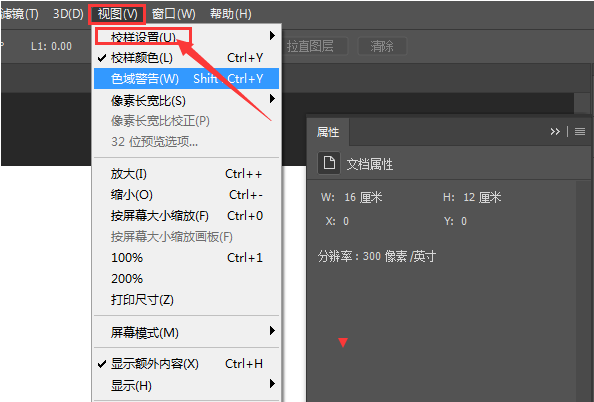Collapse the panel with double-chevron icon
Viewport: 594px width, 402px height.
coord(555,131)
